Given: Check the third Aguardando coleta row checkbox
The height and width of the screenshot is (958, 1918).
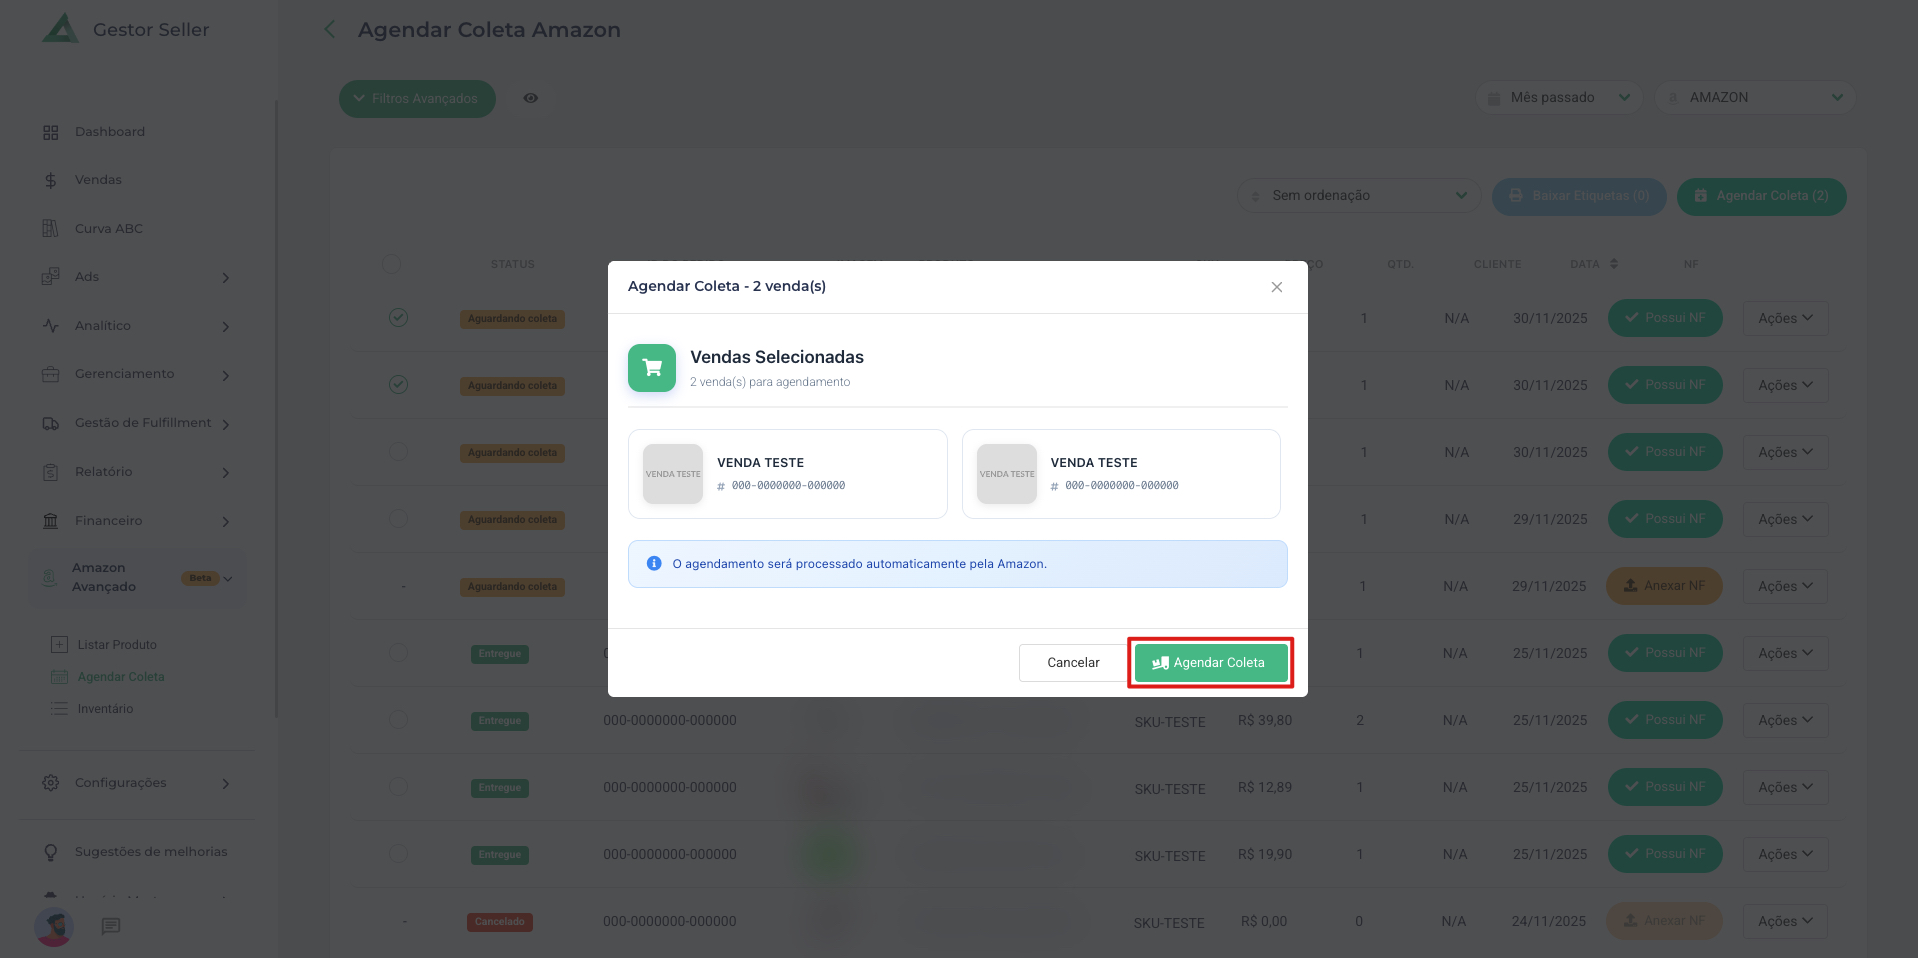Looking at the screenshot, I should point(398,452).
